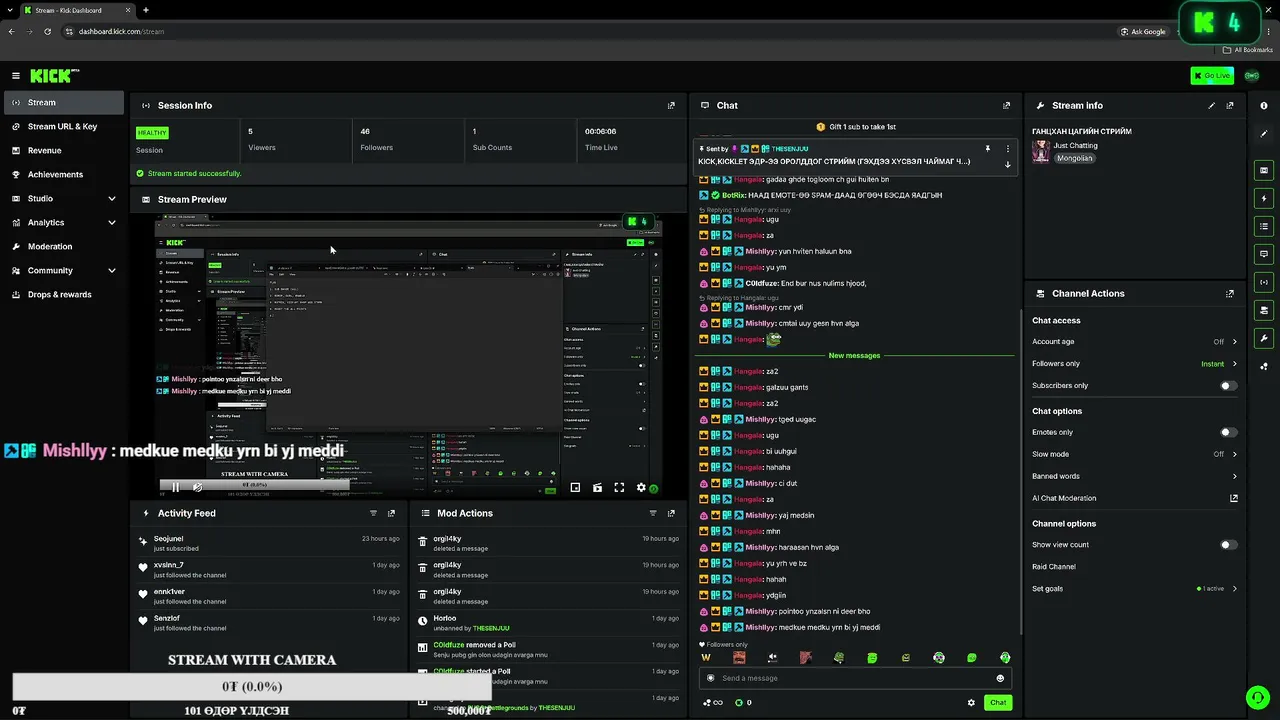Open Slow mode options
The height and width of the screenshot is (720, 1280).
1135,454
